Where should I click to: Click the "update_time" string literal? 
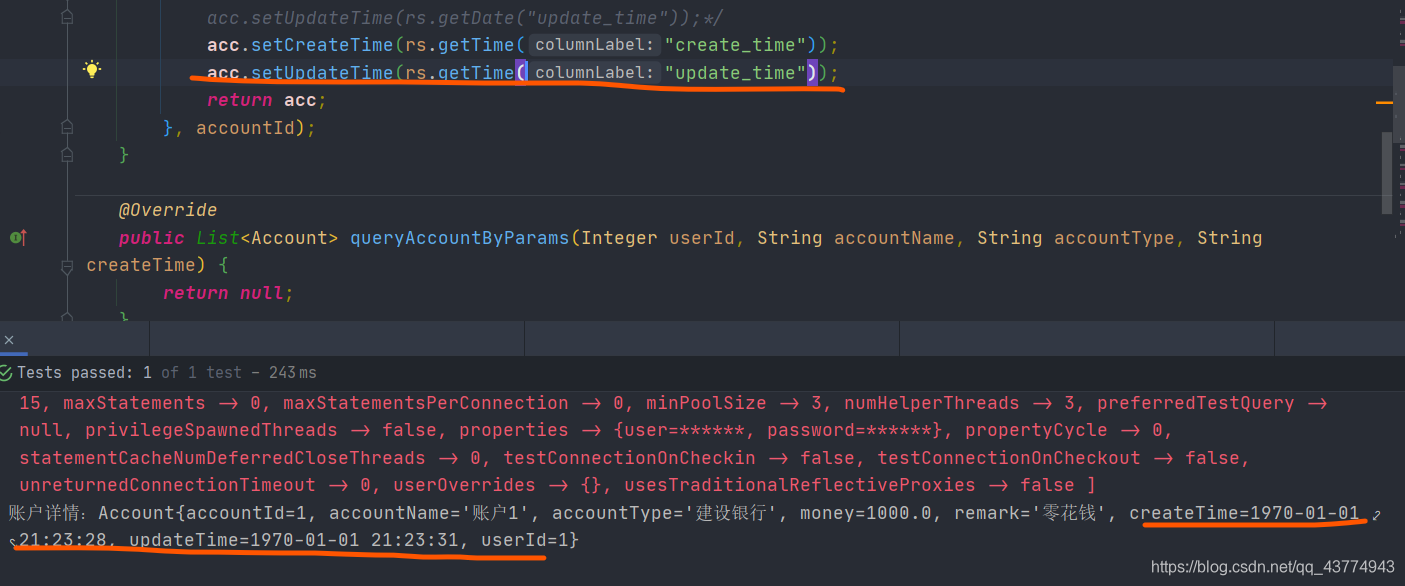click(x=736, y=72)
